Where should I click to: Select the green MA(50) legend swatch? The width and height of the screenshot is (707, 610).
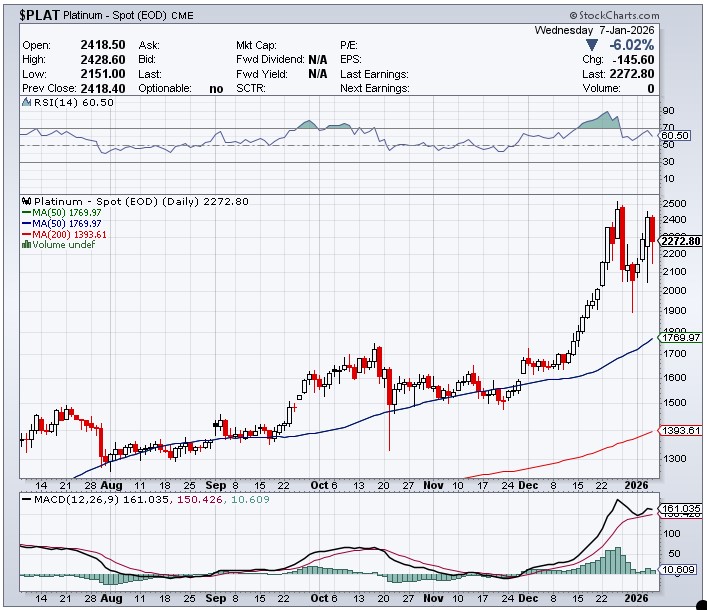click(27, 212)
